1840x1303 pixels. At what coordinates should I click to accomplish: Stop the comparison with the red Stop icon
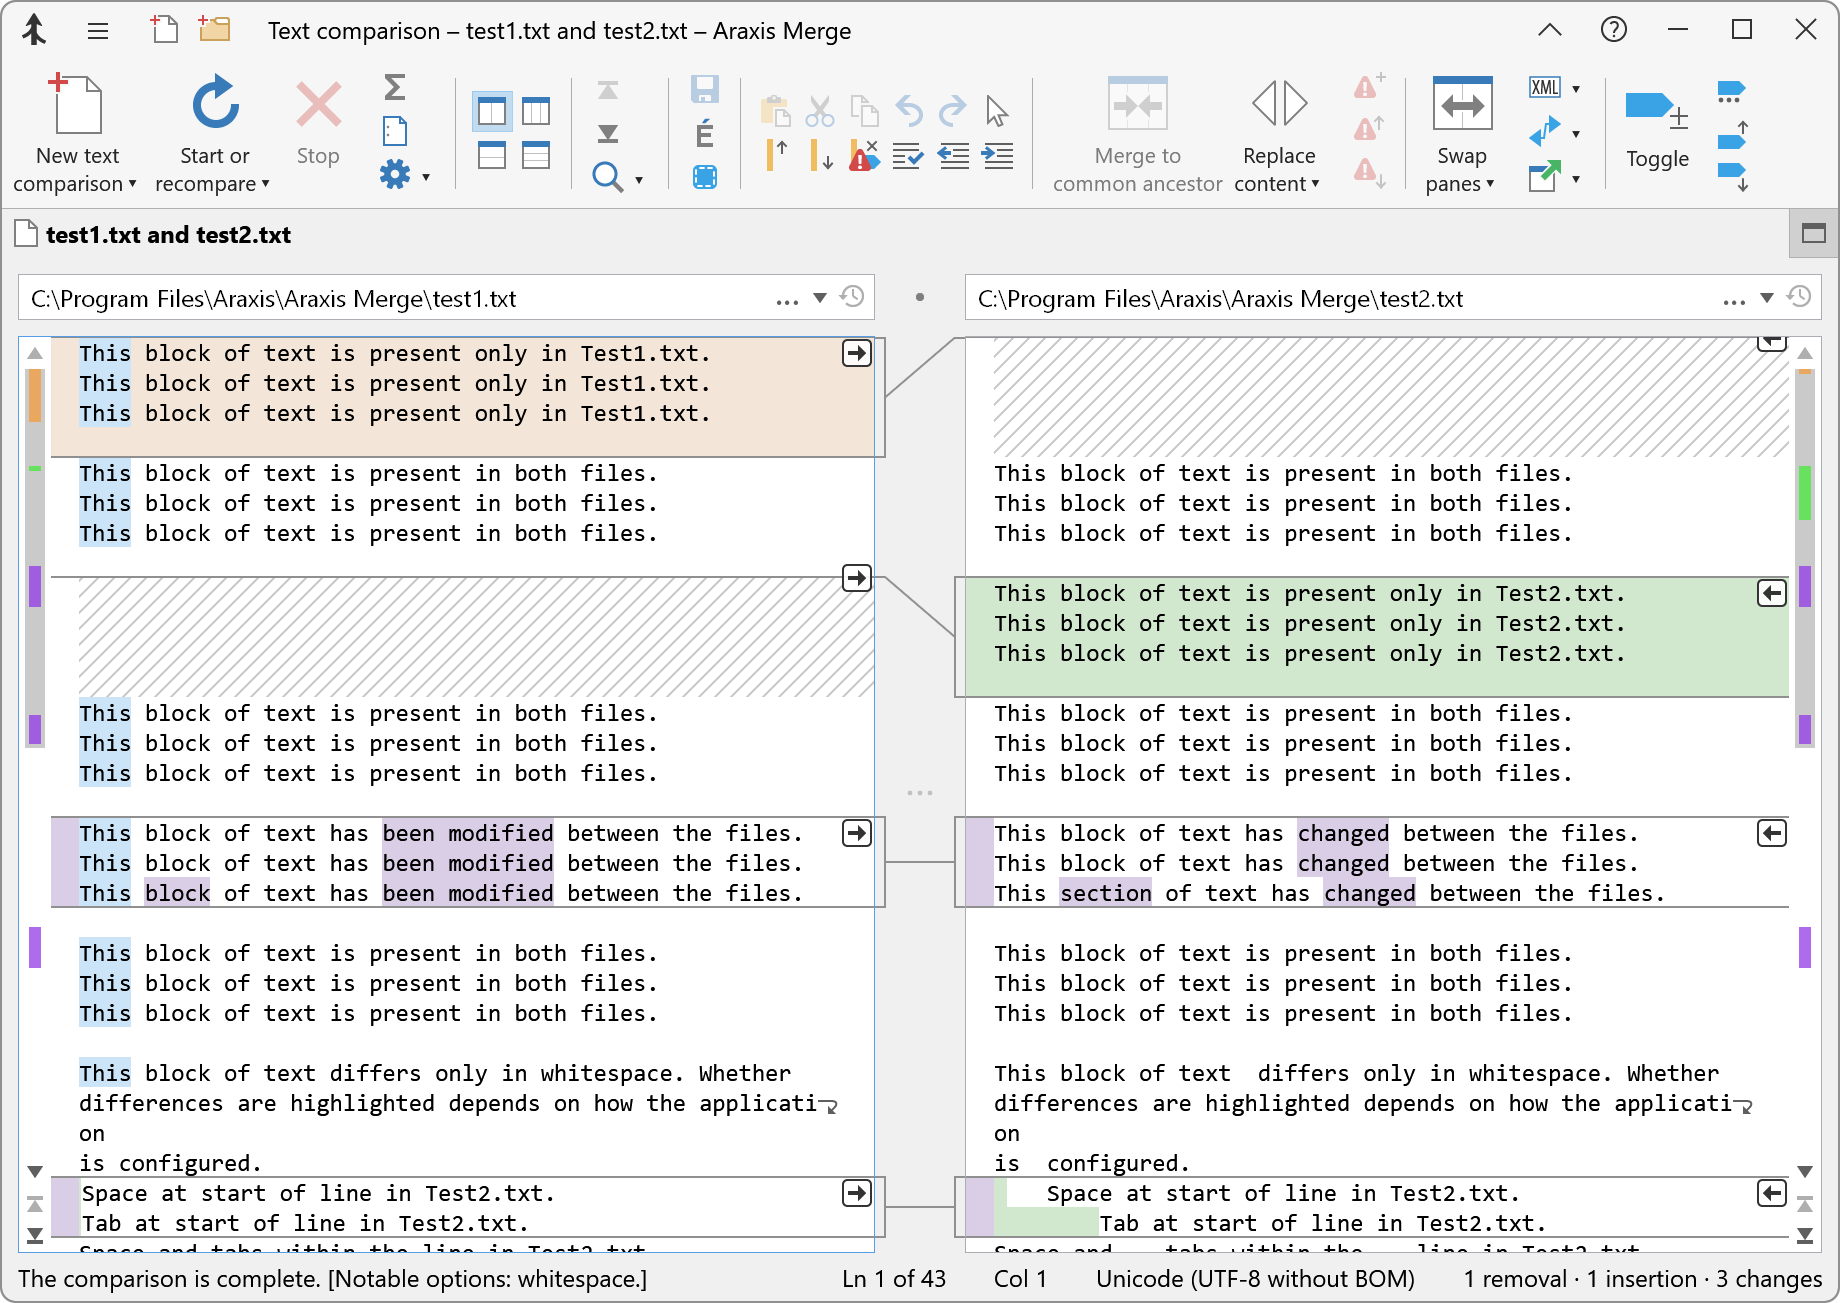pos(317,105)
